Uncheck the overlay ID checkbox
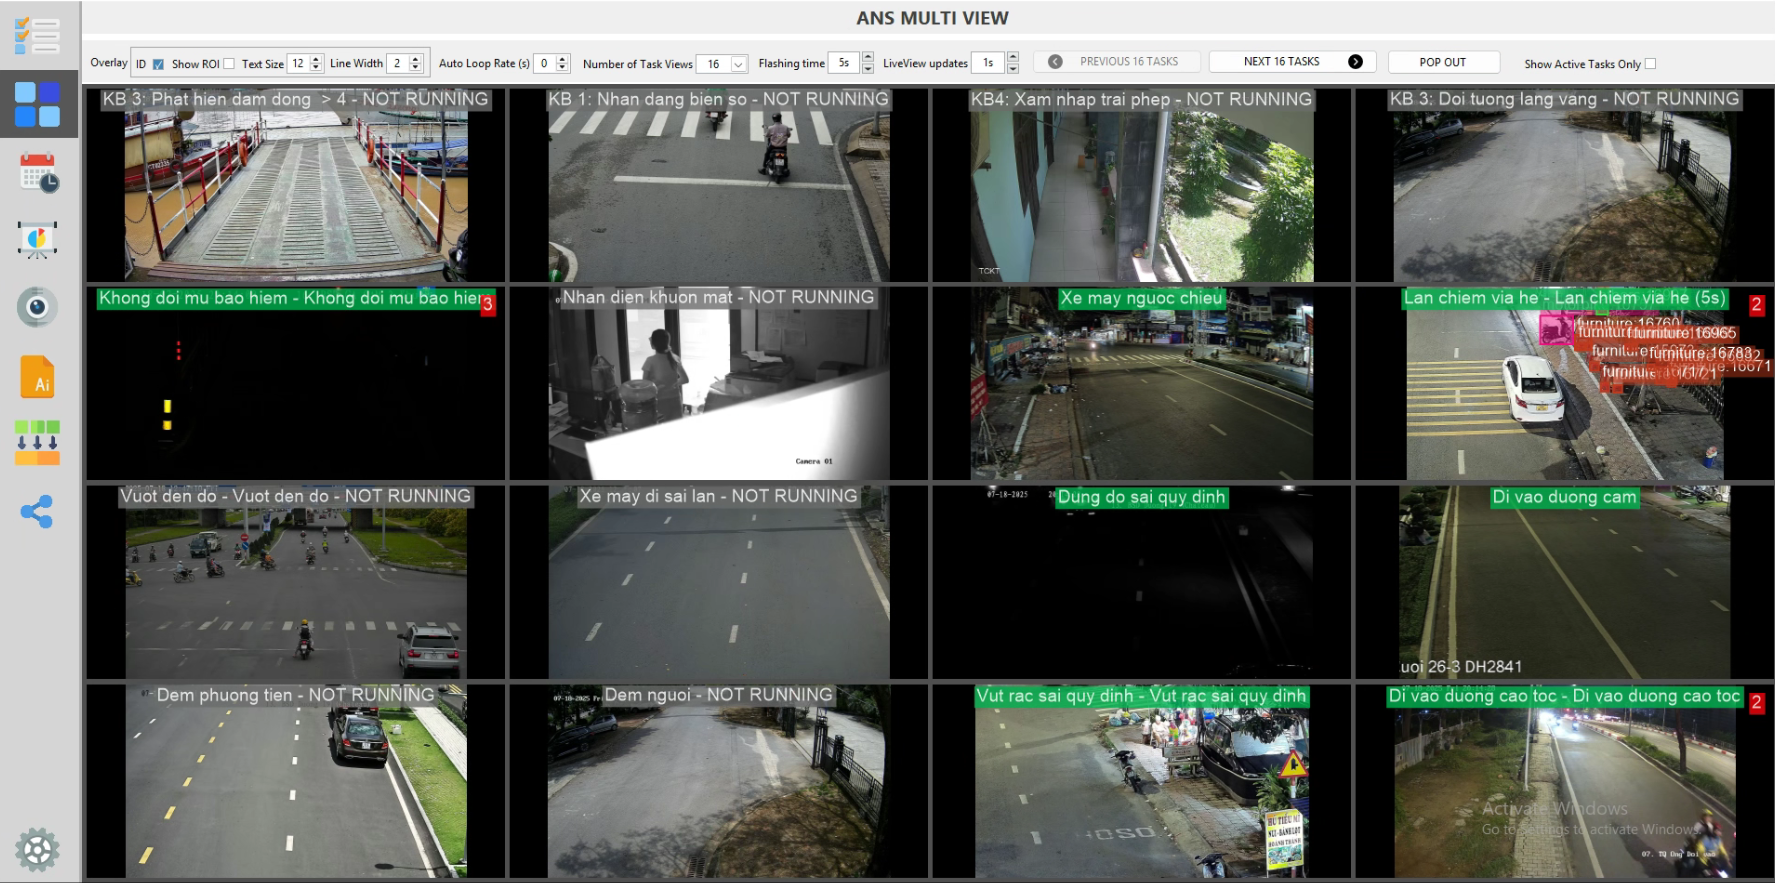 tap(158, 64)
